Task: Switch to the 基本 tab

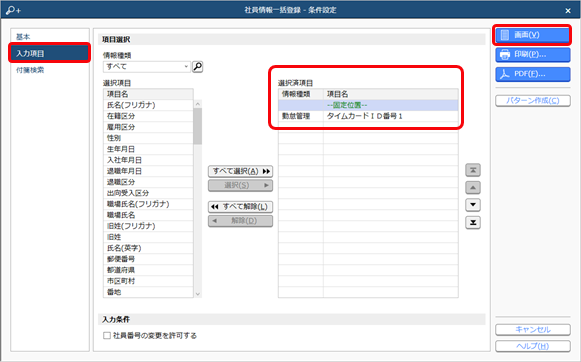Action: (x=23, y=37)
